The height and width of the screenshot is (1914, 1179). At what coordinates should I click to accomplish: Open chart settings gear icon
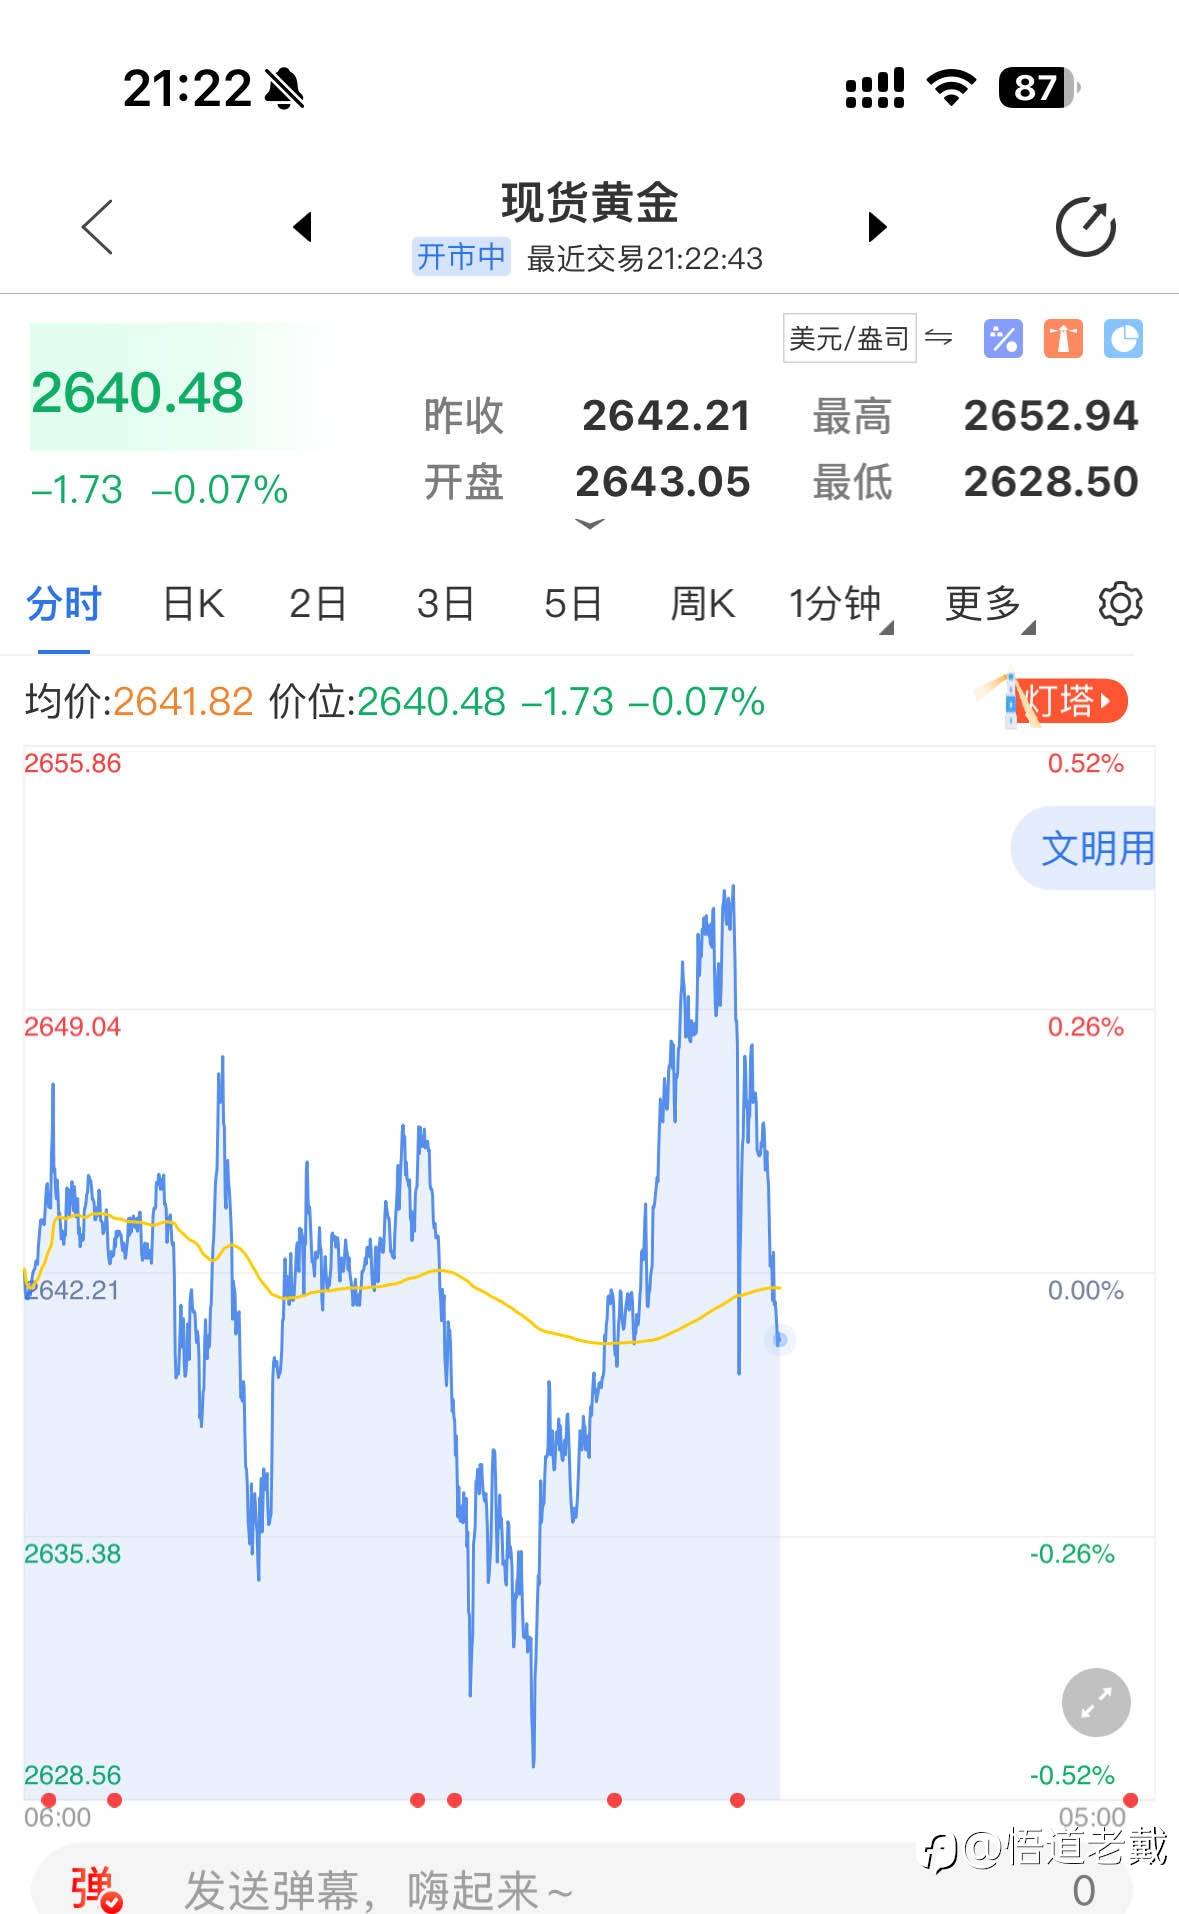1120,604
